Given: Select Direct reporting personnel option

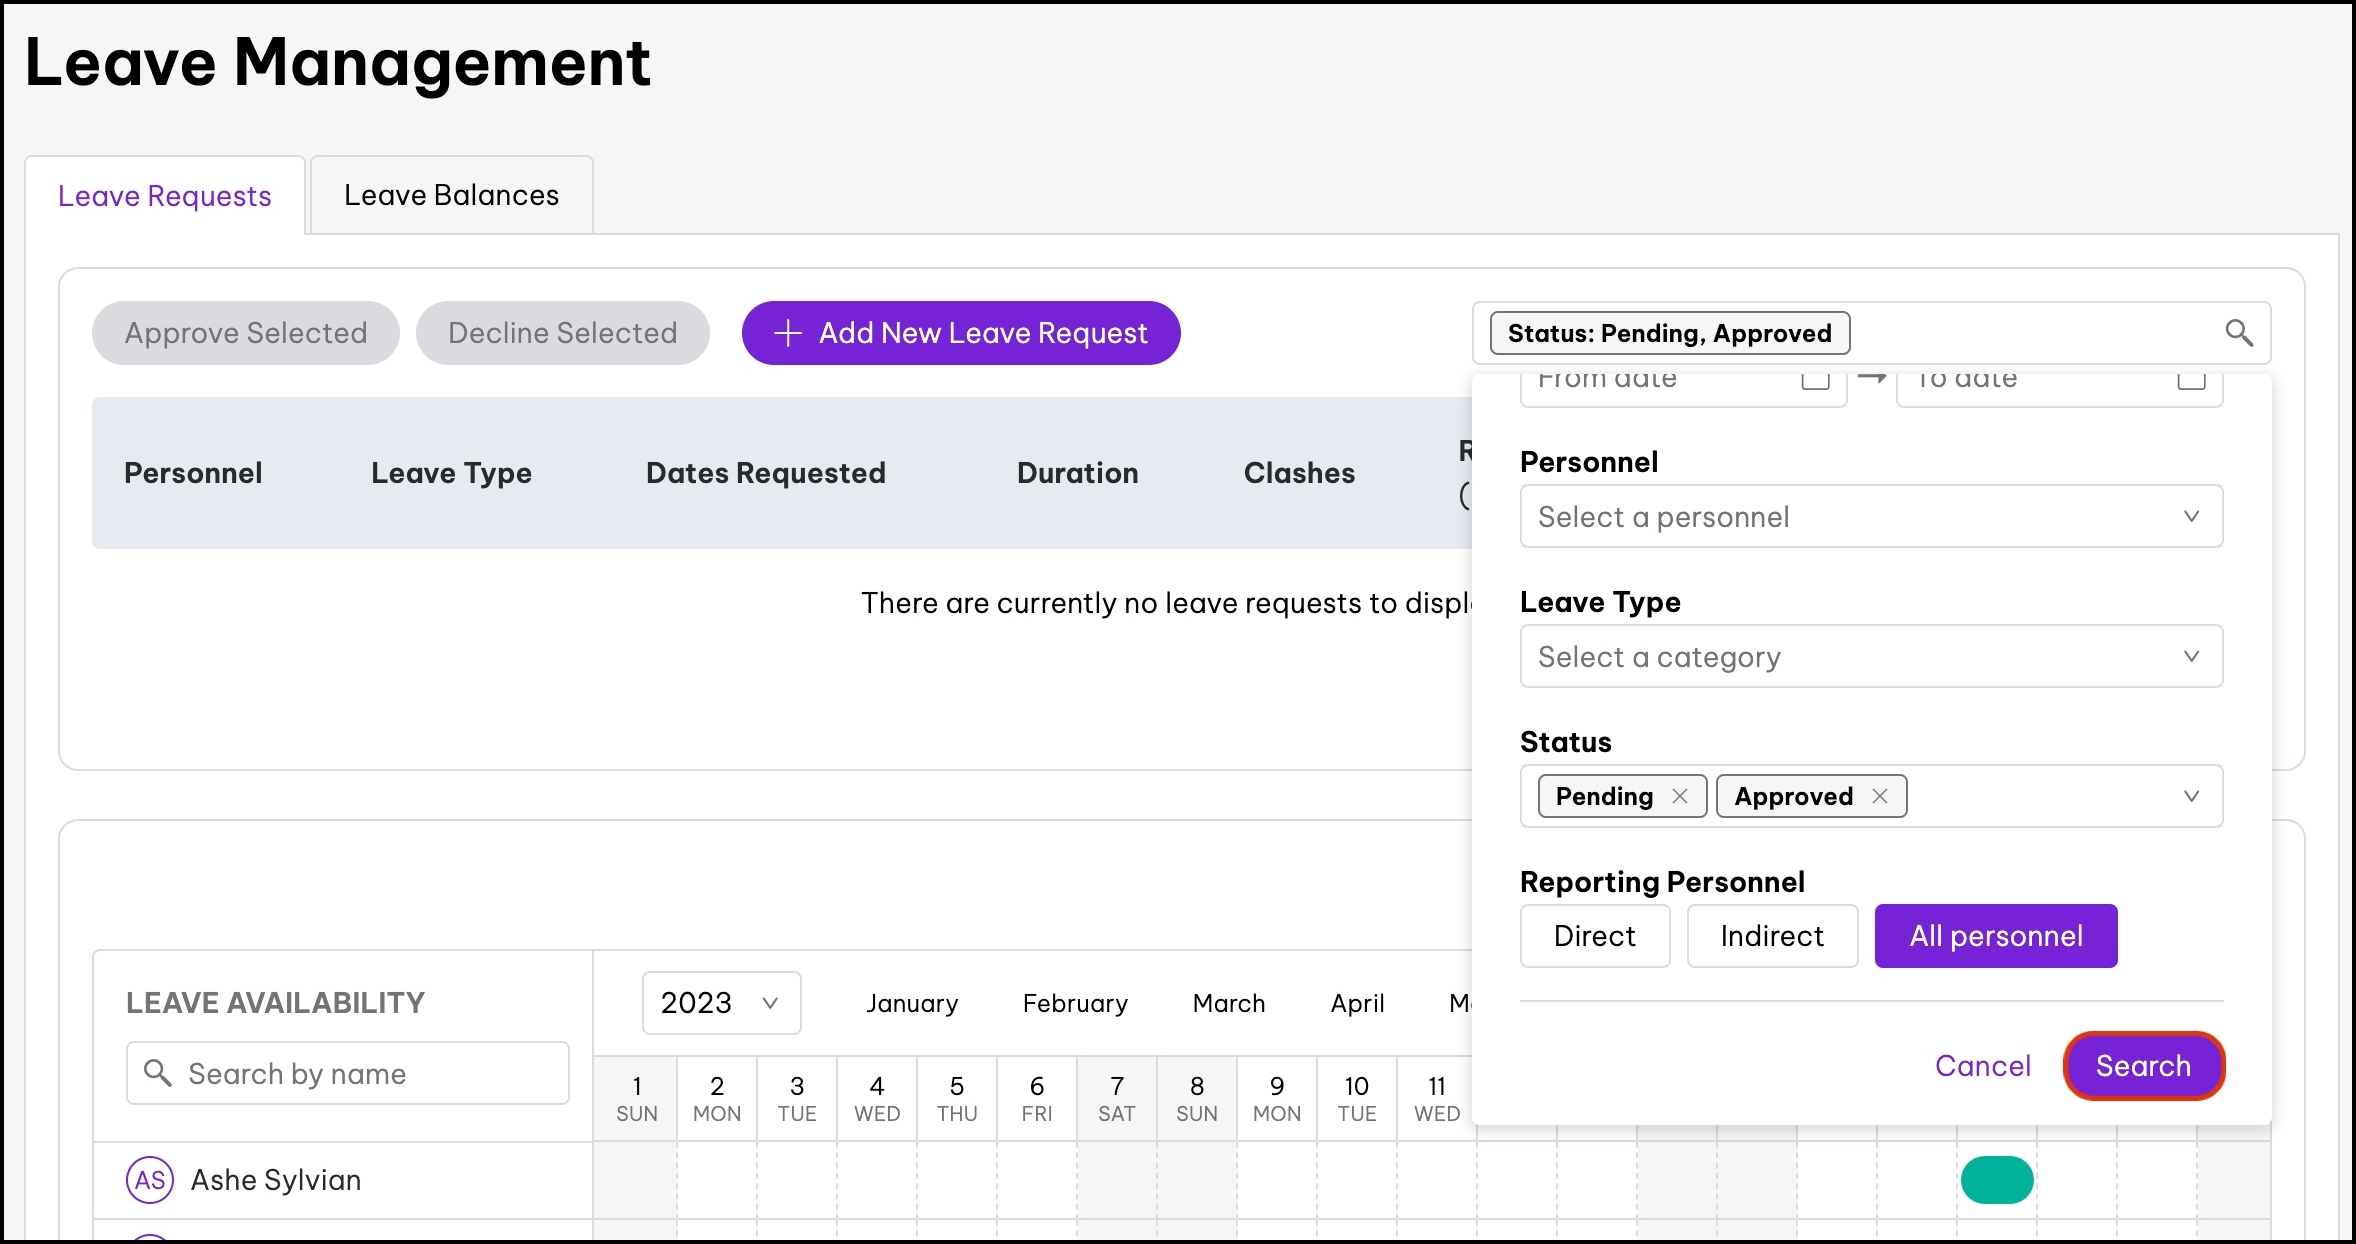Looking at the screenshot, I should pyautogui.click(x=1594, y=936).
